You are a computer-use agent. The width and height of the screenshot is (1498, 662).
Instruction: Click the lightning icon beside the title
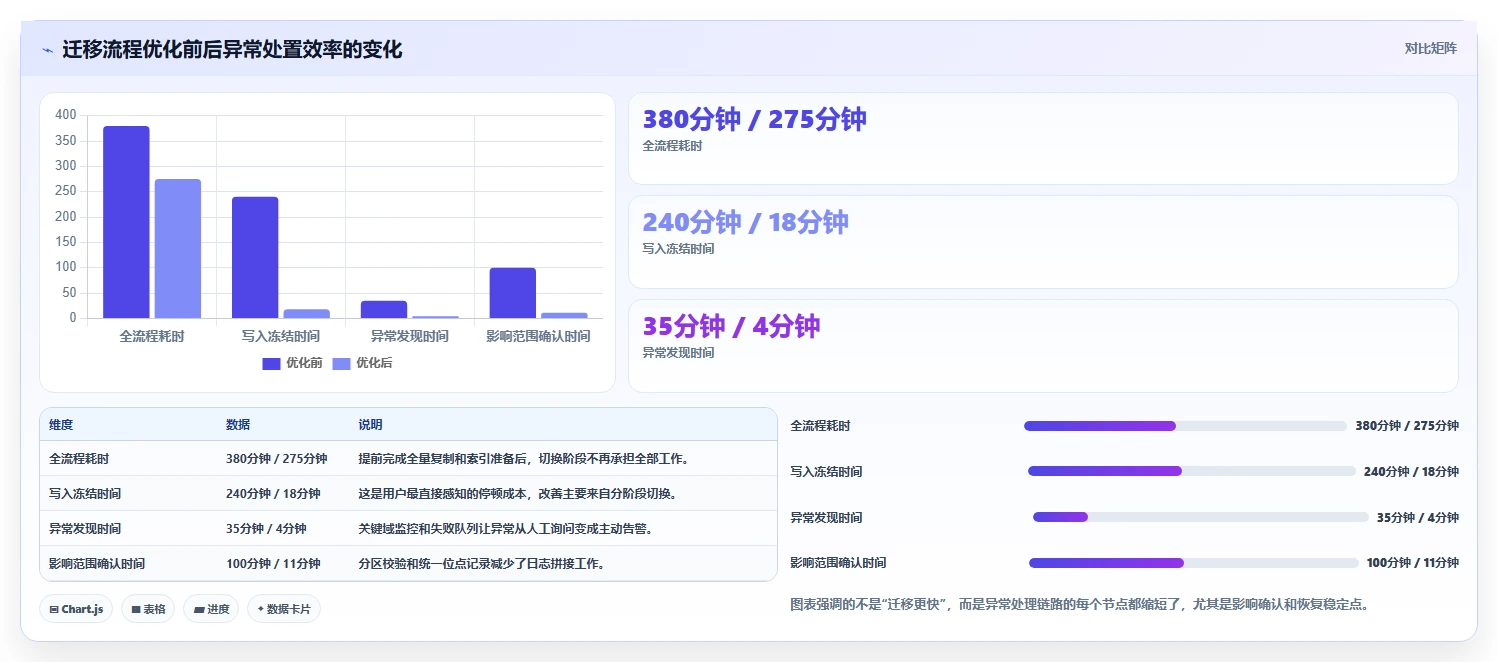pyautogui.click(x=47, y=50)
